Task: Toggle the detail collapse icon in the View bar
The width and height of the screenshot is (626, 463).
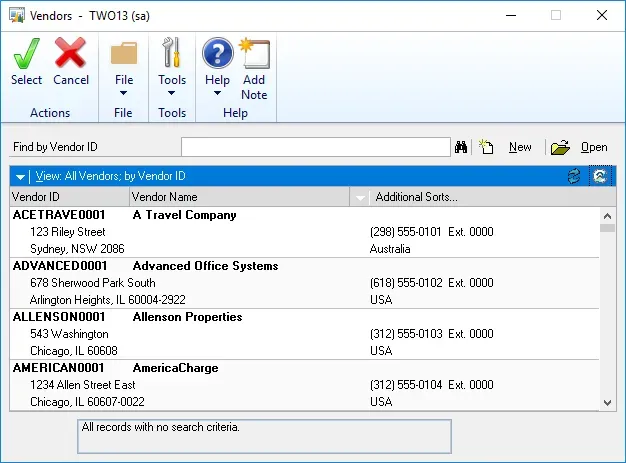Action: [600, 176]
